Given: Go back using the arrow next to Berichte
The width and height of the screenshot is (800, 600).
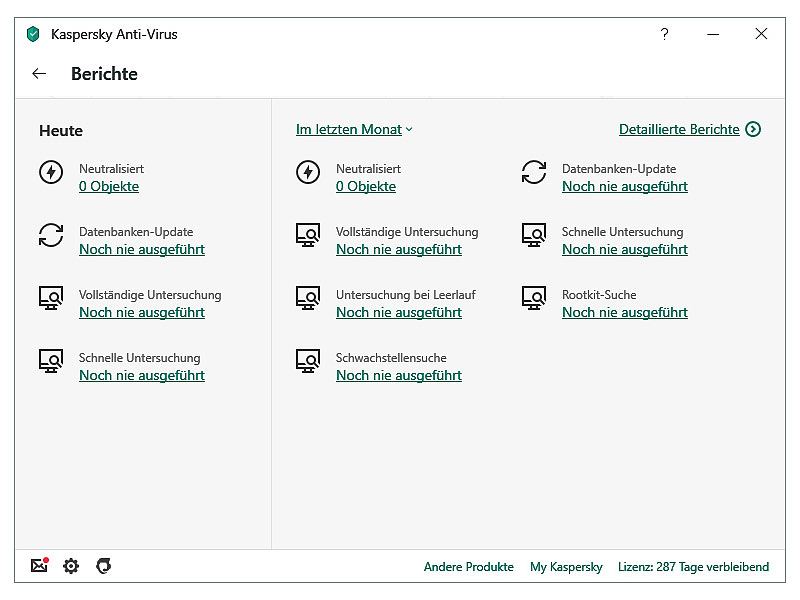Looking at the screenshot, I should coord(39,74).
